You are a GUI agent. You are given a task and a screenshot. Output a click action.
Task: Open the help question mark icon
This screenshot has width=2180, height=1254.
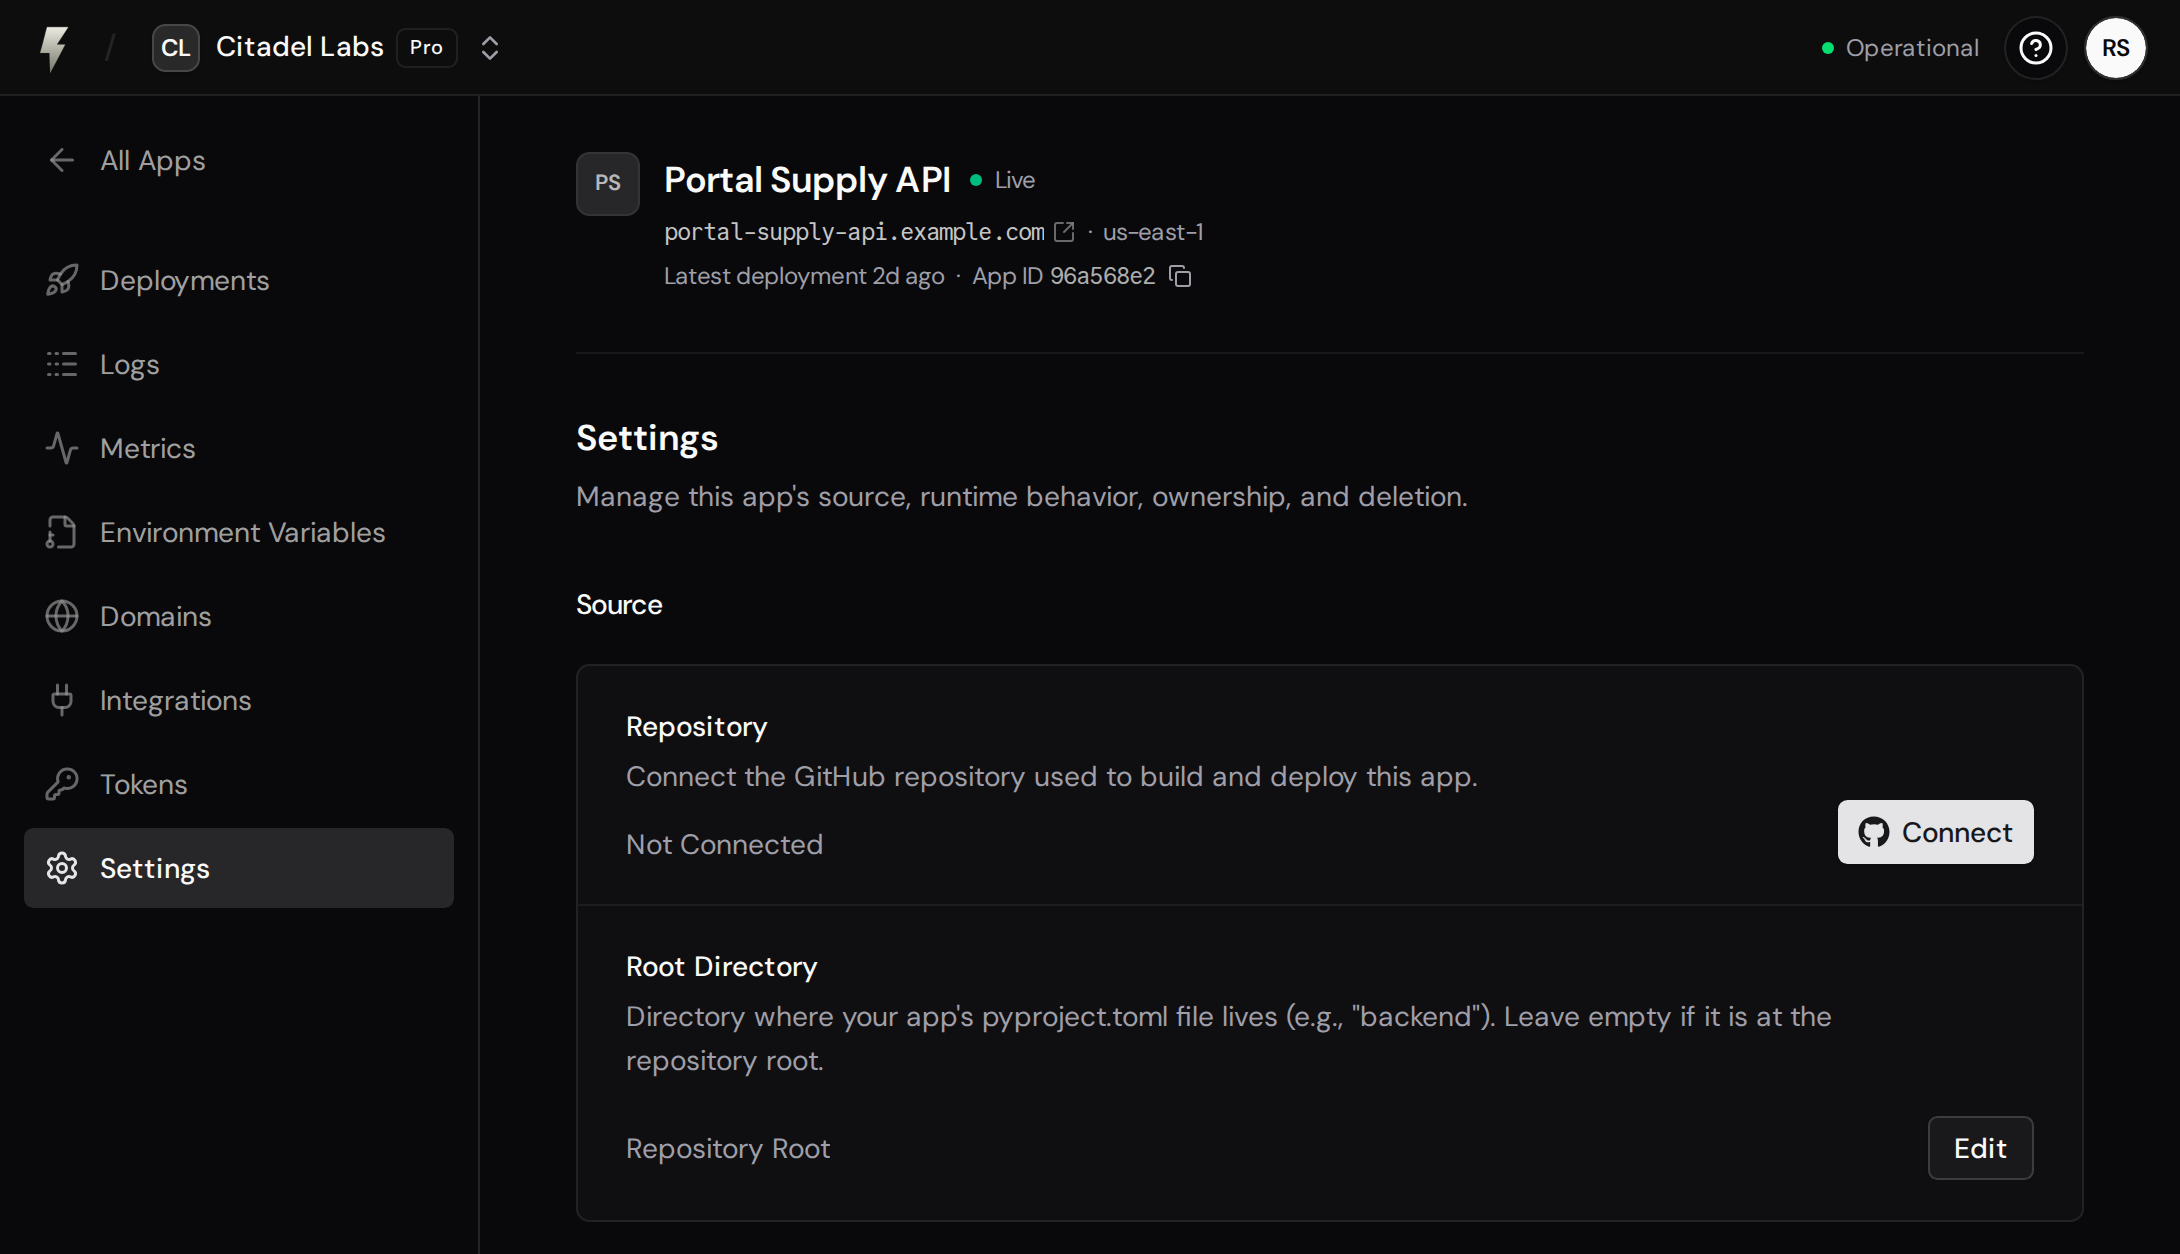click(2036, 48)
